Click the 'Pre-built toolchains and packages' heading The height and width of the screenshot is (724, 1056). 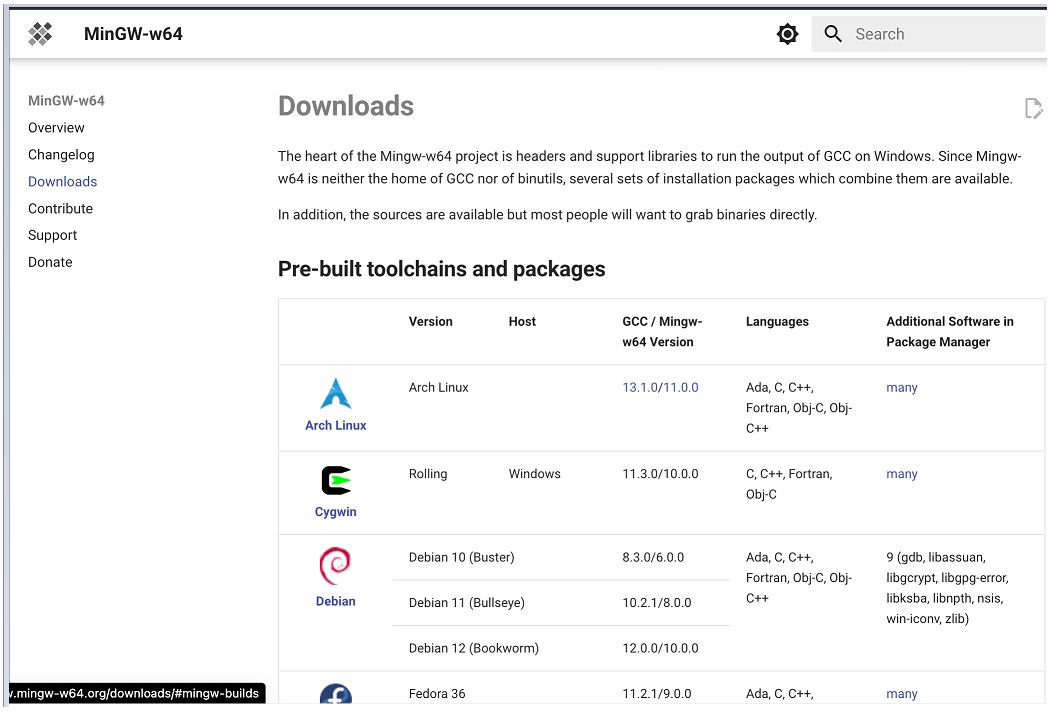(442, 269)
